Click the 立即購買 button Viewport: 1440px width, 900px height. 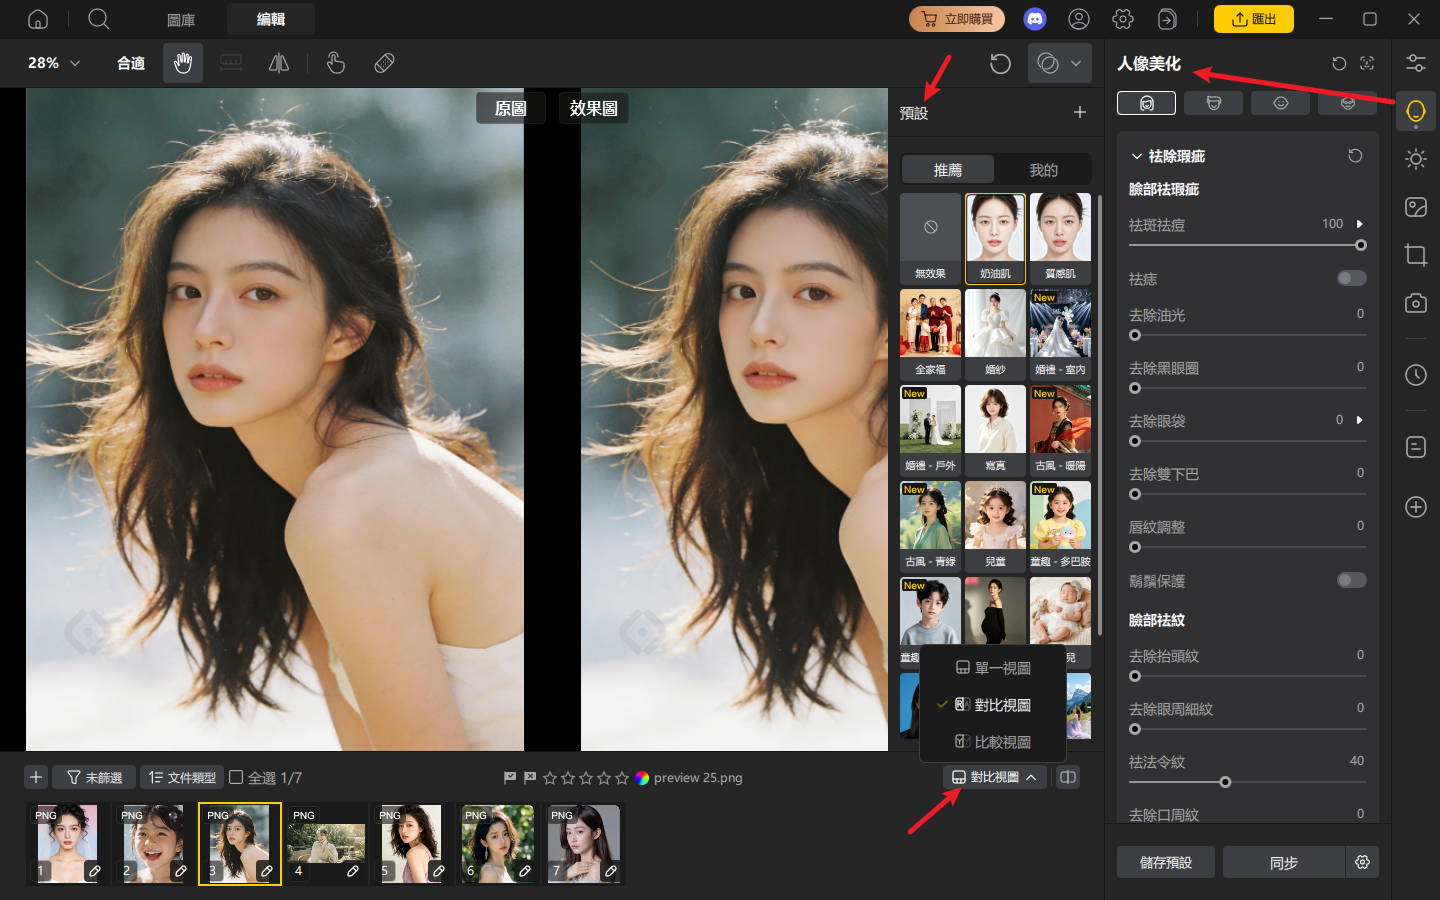[957, 19]
